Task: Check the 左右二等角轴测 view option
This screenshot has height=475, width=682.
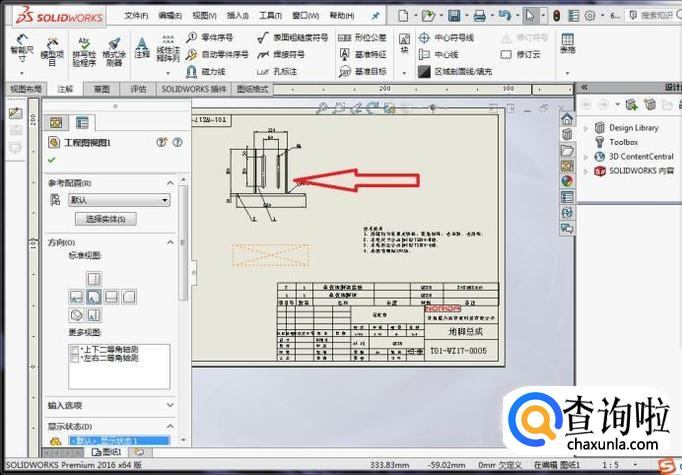Action: point(75,358)
